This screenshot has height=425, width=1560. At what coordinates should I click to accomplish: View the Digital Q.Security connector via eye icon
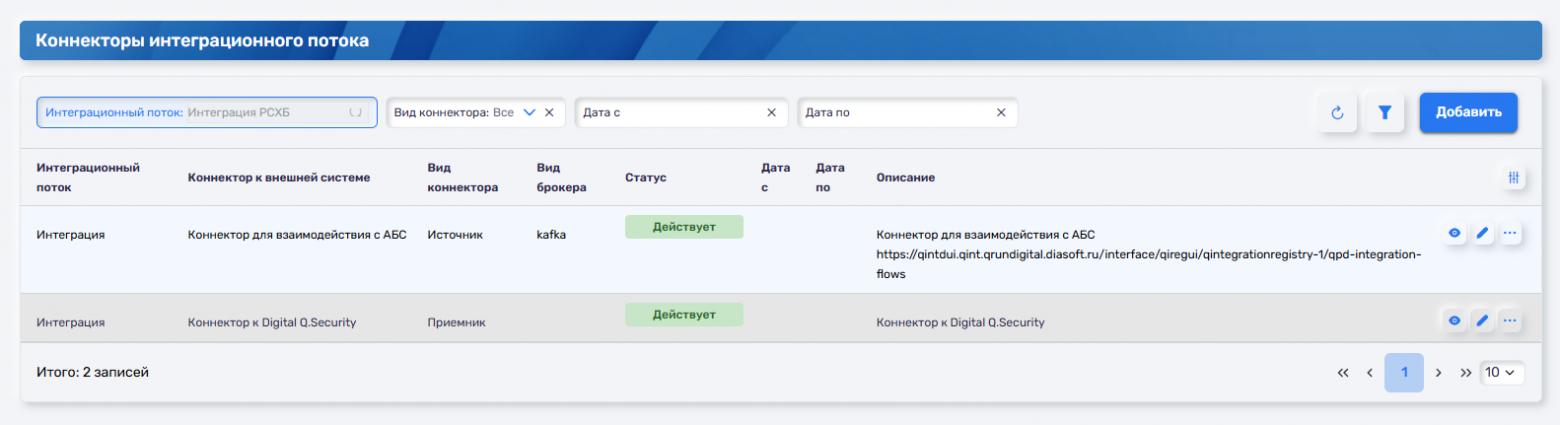(x=1455, y=320)
